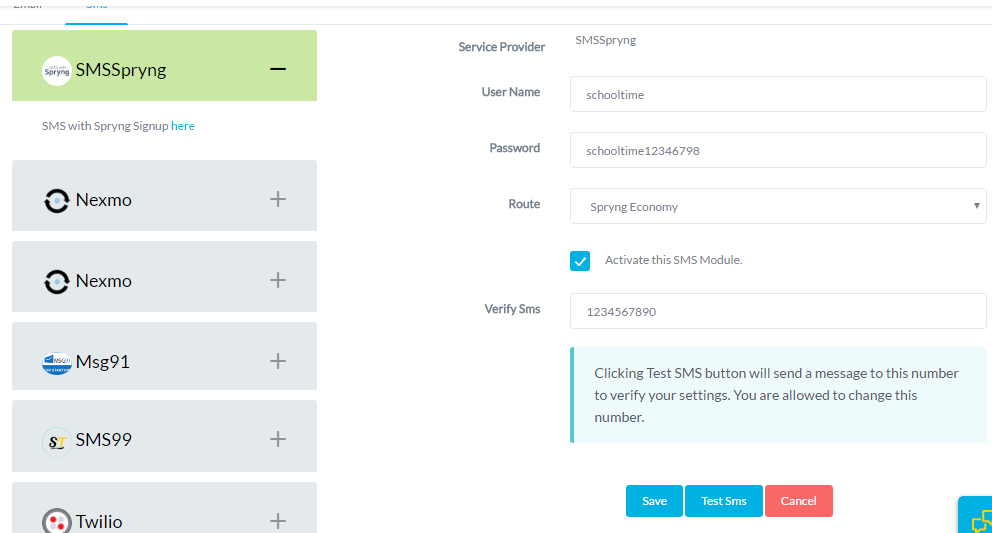Click the Twilio logo icon

(56, 522)
